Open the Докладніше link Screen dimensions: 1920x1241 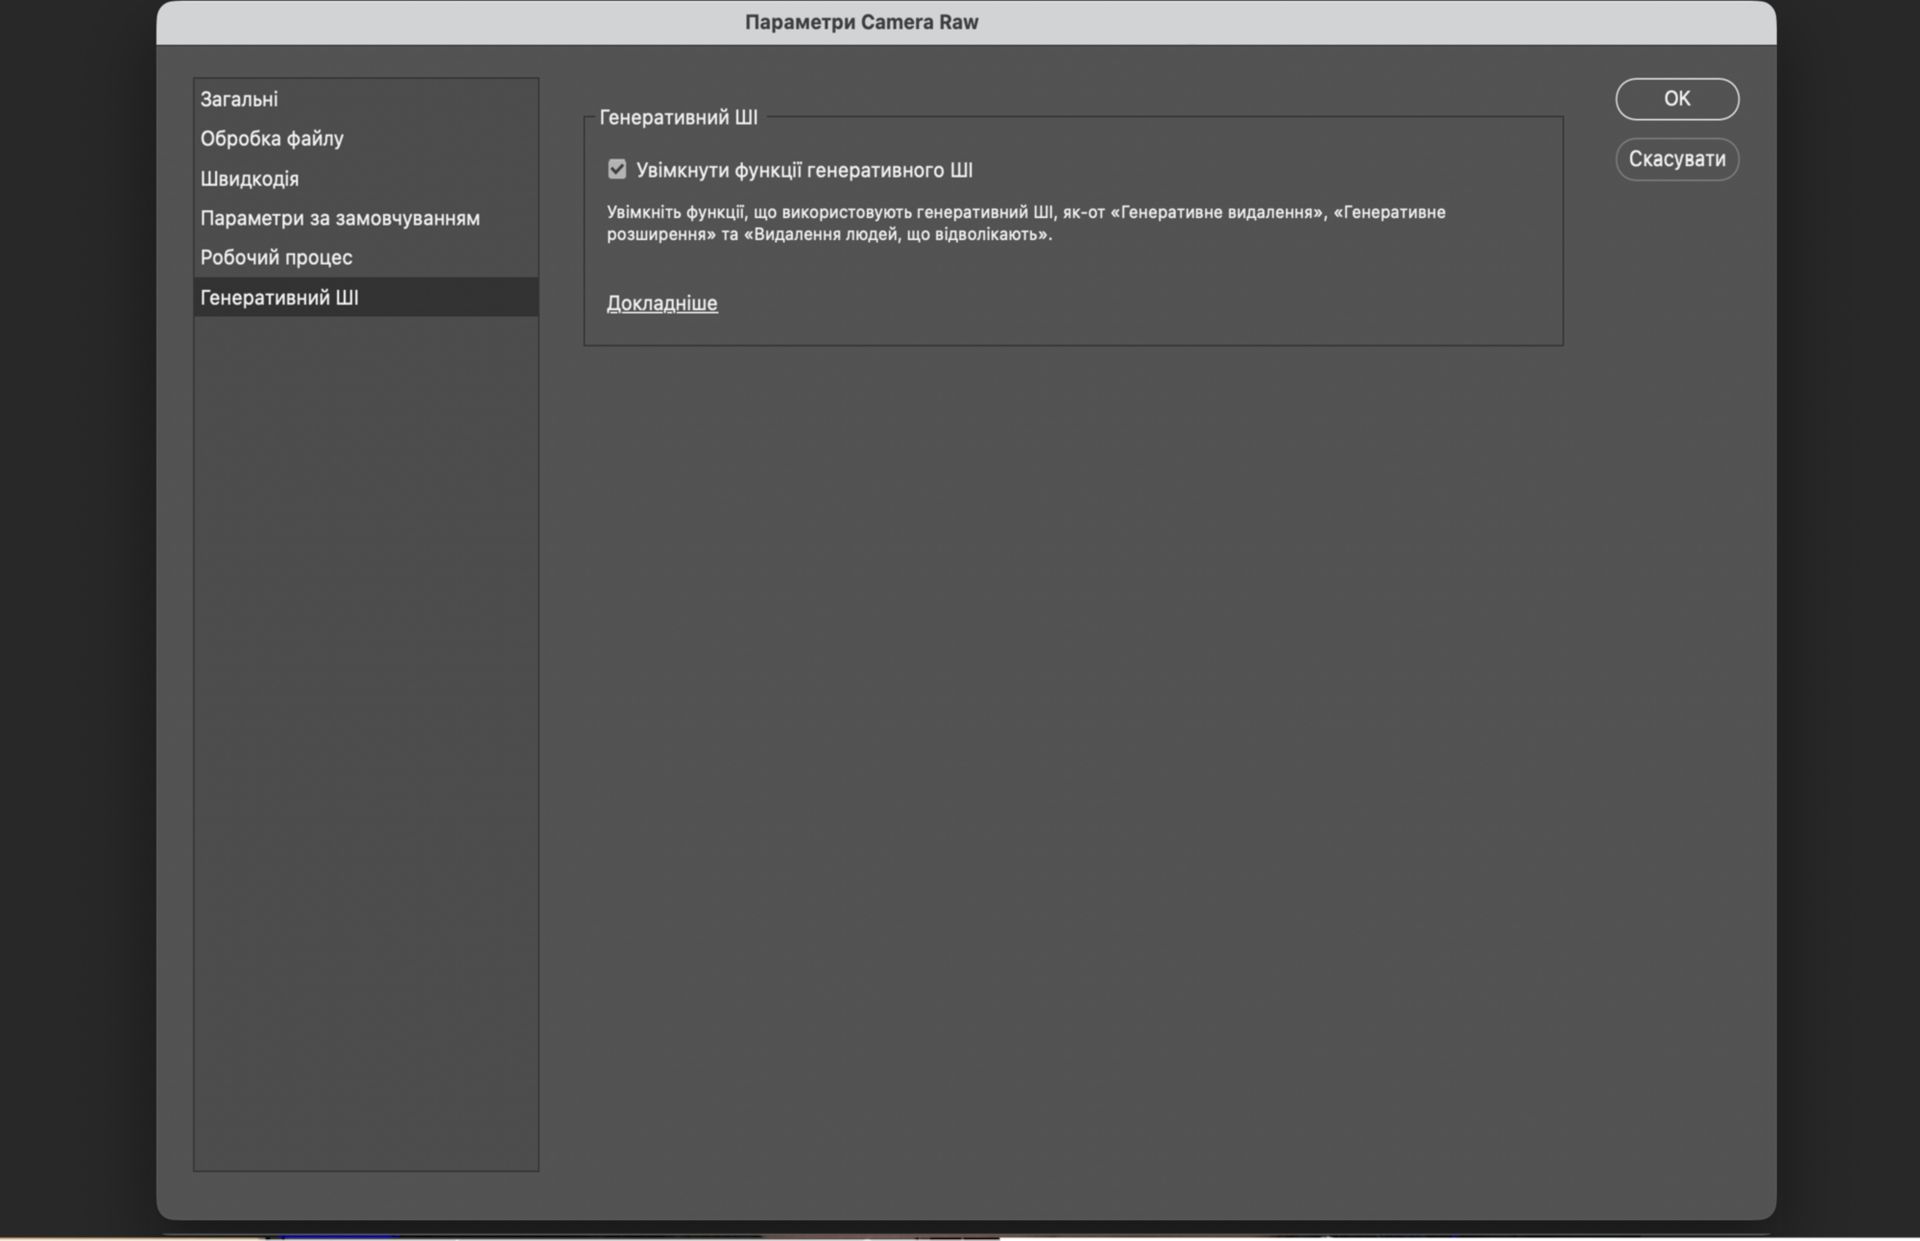662,303
